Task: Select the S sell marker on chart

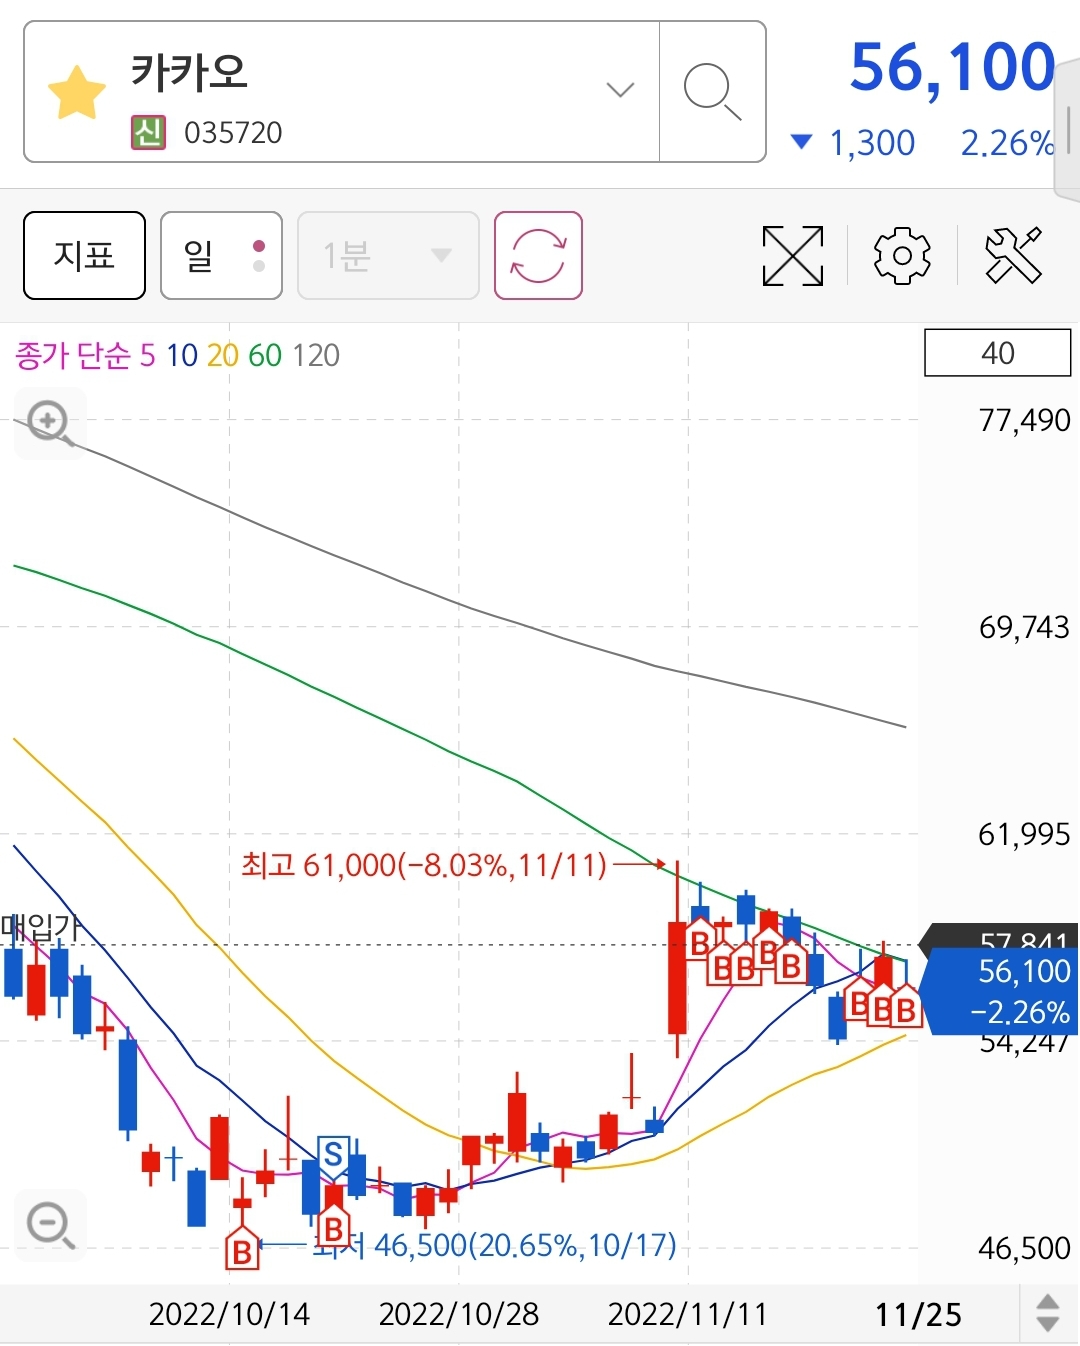Action: (x=333, y=1155)
